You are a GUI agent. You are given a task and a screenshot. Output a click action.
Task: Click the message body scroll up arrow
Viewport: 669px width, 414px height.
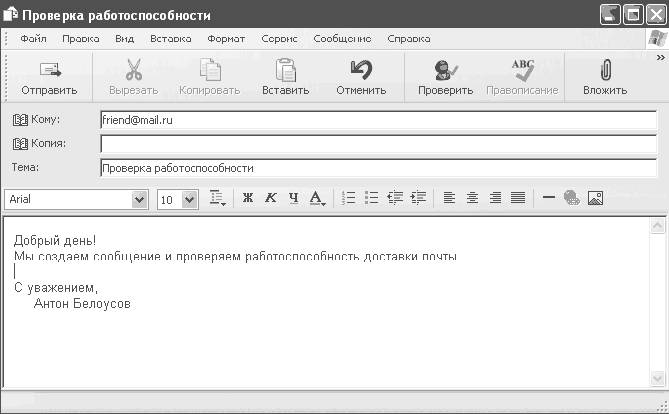(x=657, y=225)
